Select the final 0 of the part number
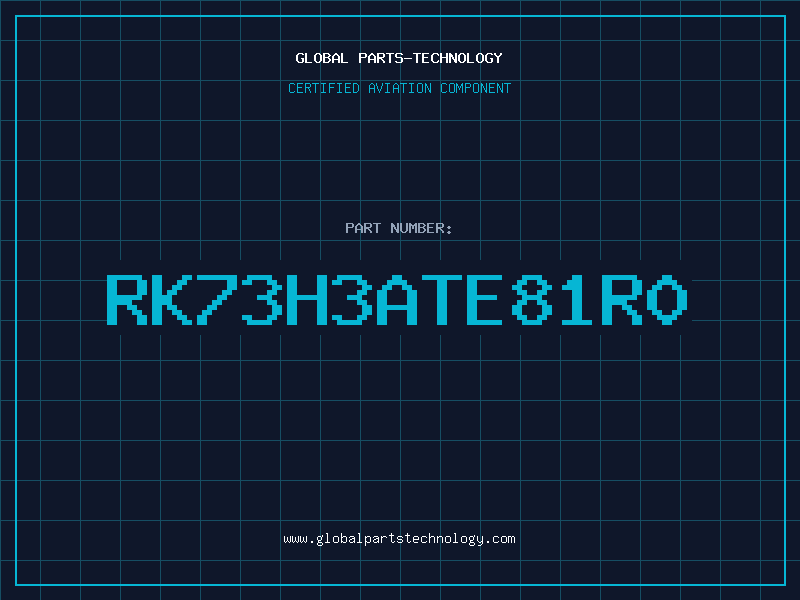The image size is (800, 600). click(667, 299)
